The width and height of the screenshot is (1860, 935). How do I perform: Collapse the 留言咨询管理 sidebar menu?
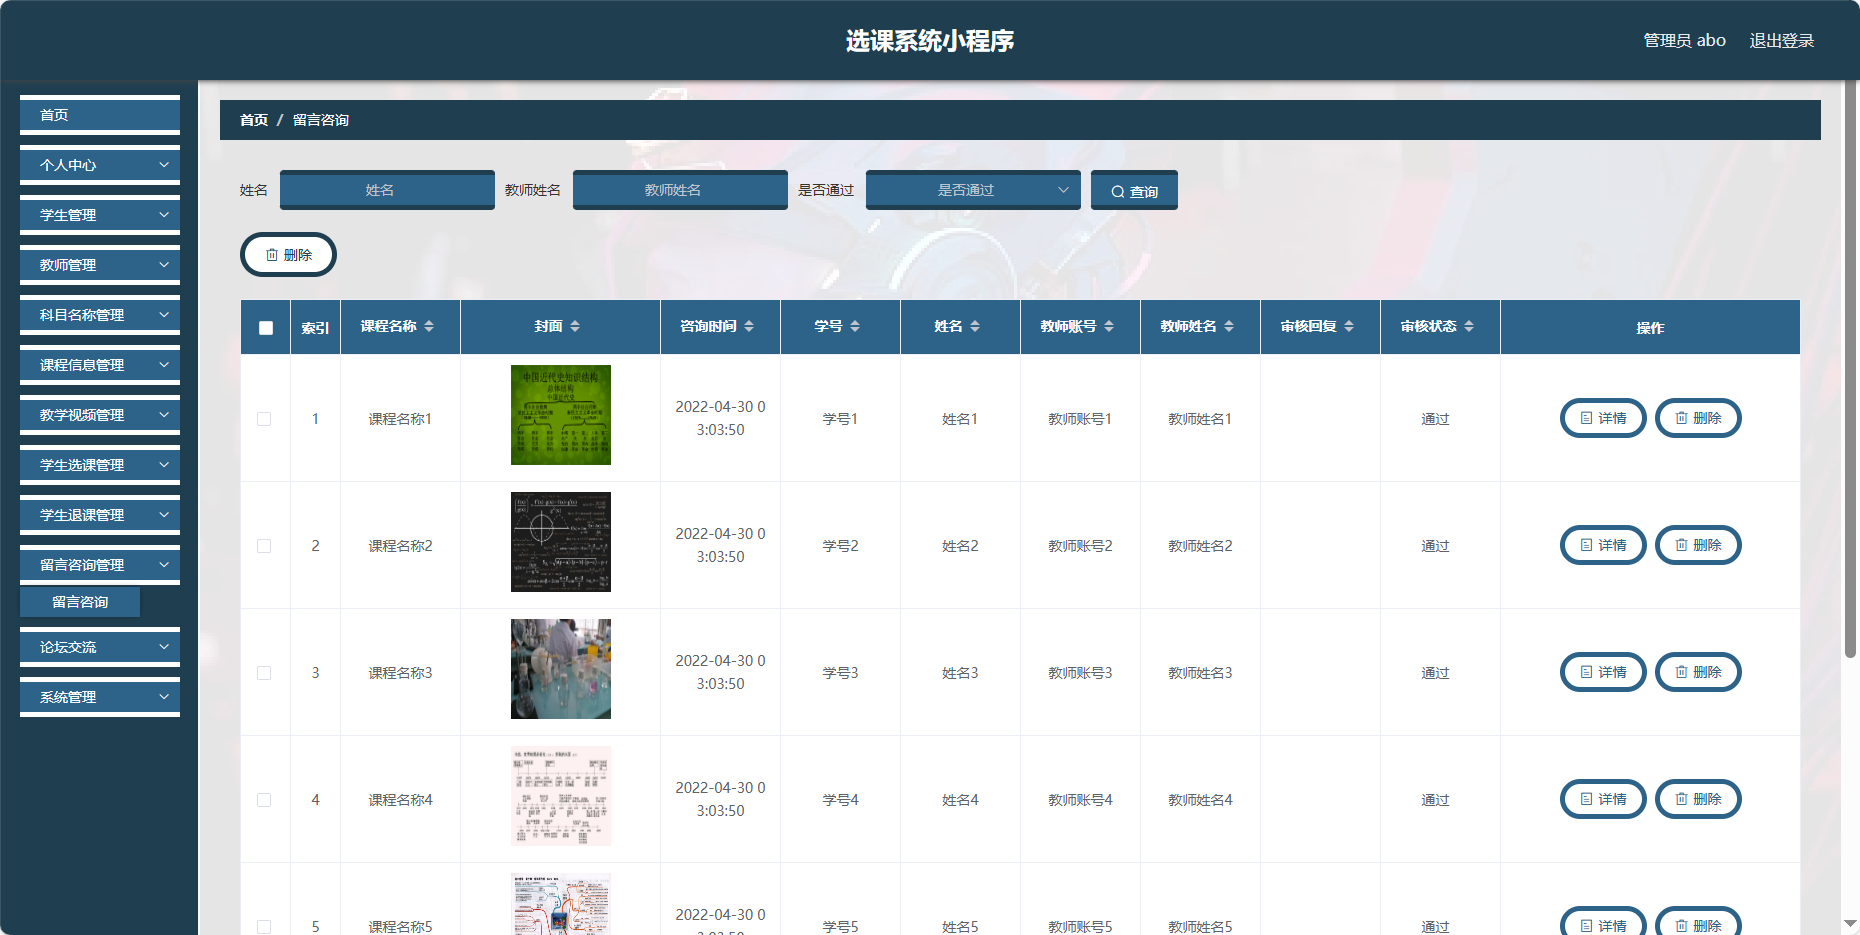coord(100,565)
